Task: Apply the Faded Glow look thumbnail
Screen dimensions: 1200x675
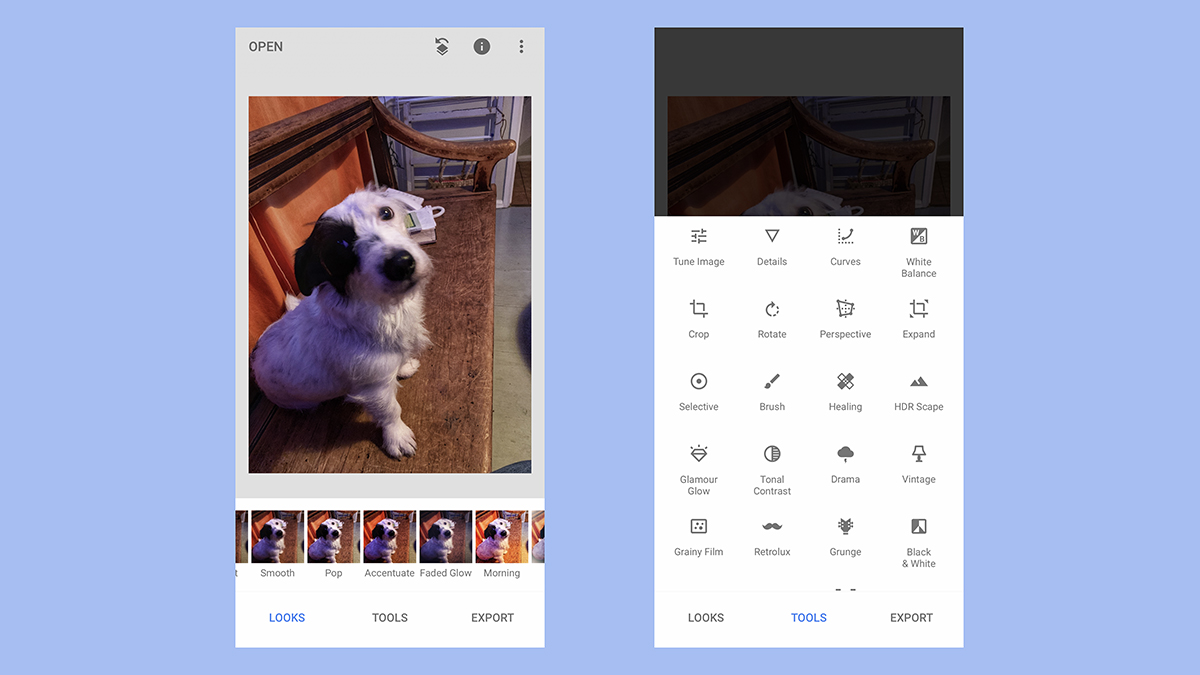Action: tap(446, 537)
